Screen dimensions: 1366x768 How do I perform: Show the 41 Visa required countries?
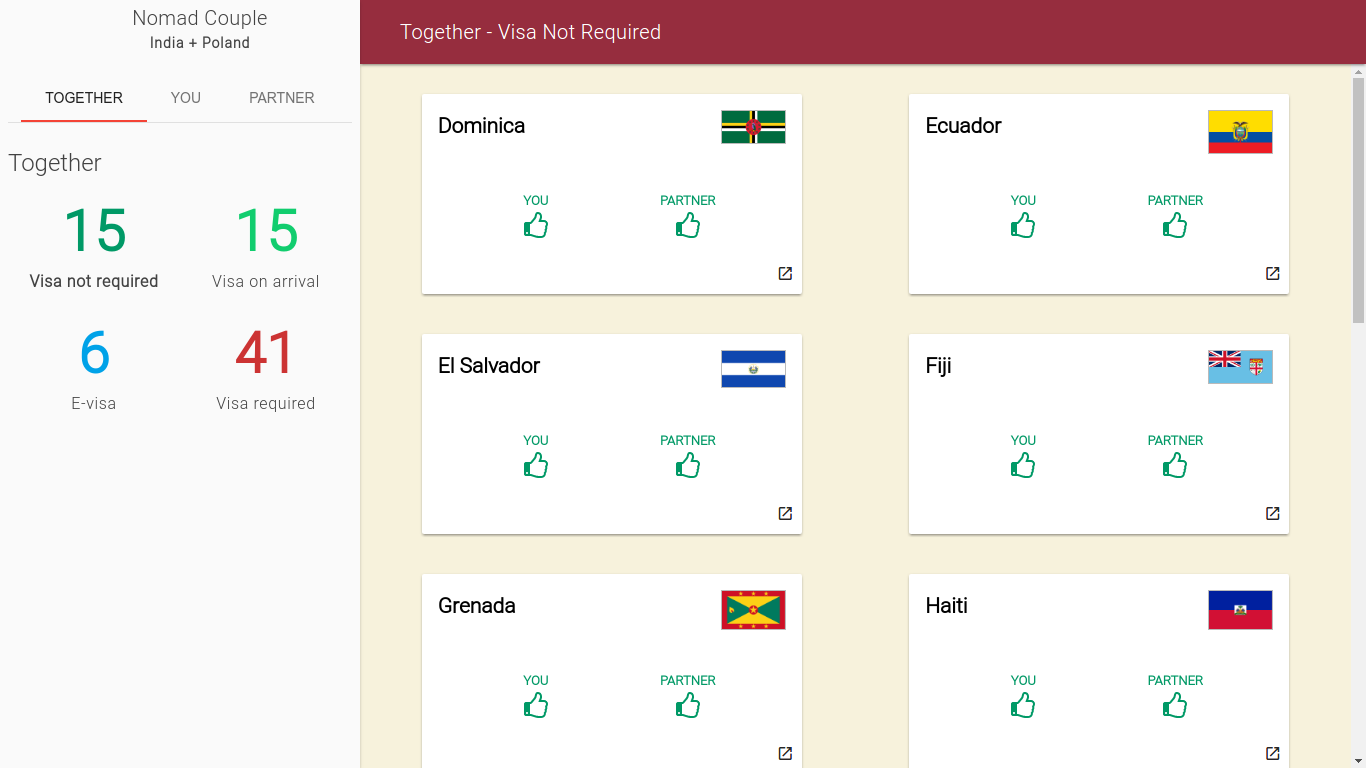tap(266, 368)
